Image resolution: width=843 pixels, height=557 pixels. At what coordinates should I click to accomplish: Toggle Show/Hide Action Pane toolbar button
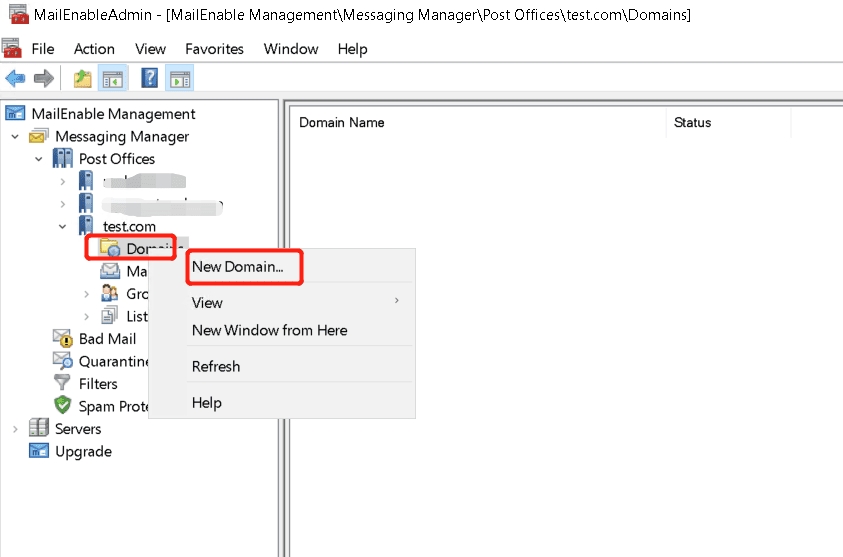point(180,78)
